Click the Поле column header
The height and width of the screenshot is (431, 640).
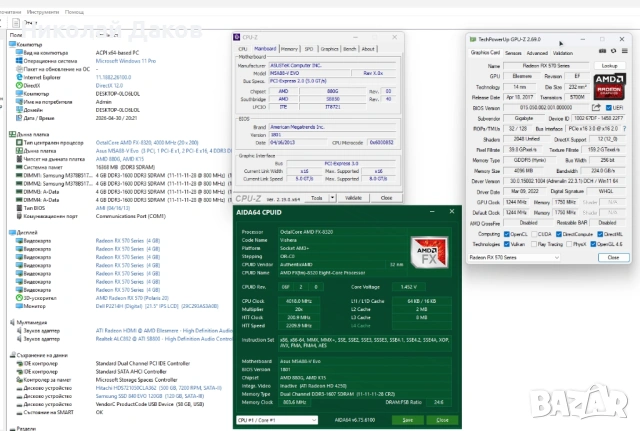16,35
